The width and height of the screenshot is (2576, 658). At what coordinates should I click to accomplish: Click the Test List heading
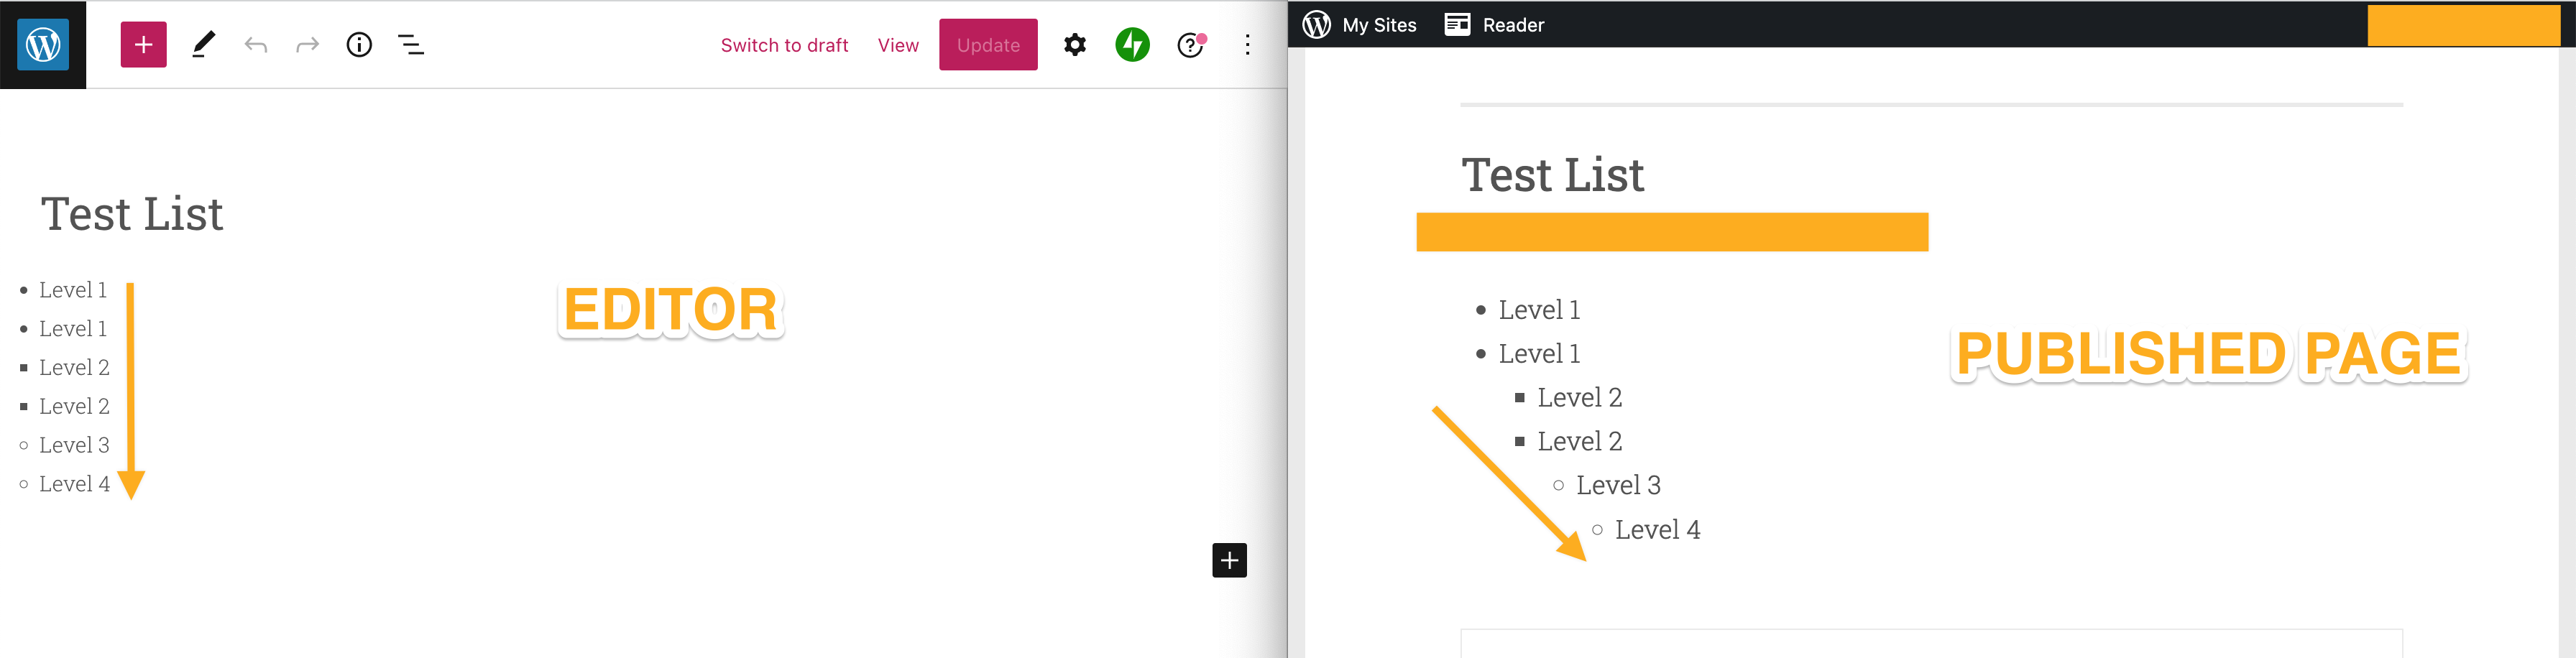point(131,213)
